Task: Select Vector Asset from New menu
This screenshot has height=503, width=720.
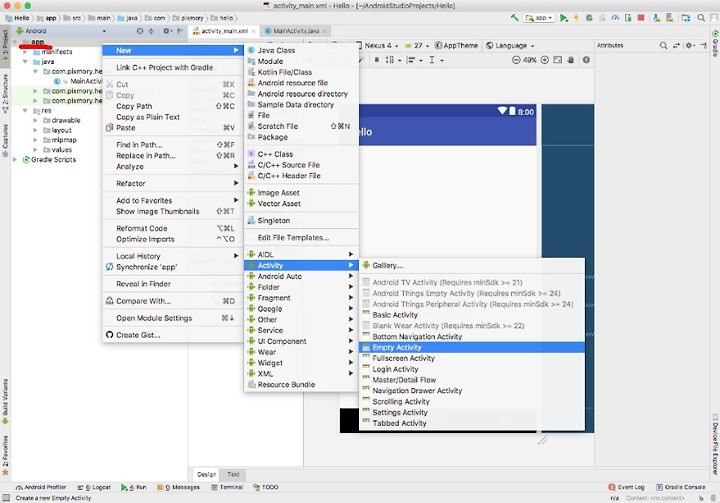Action: click(301, 204)
